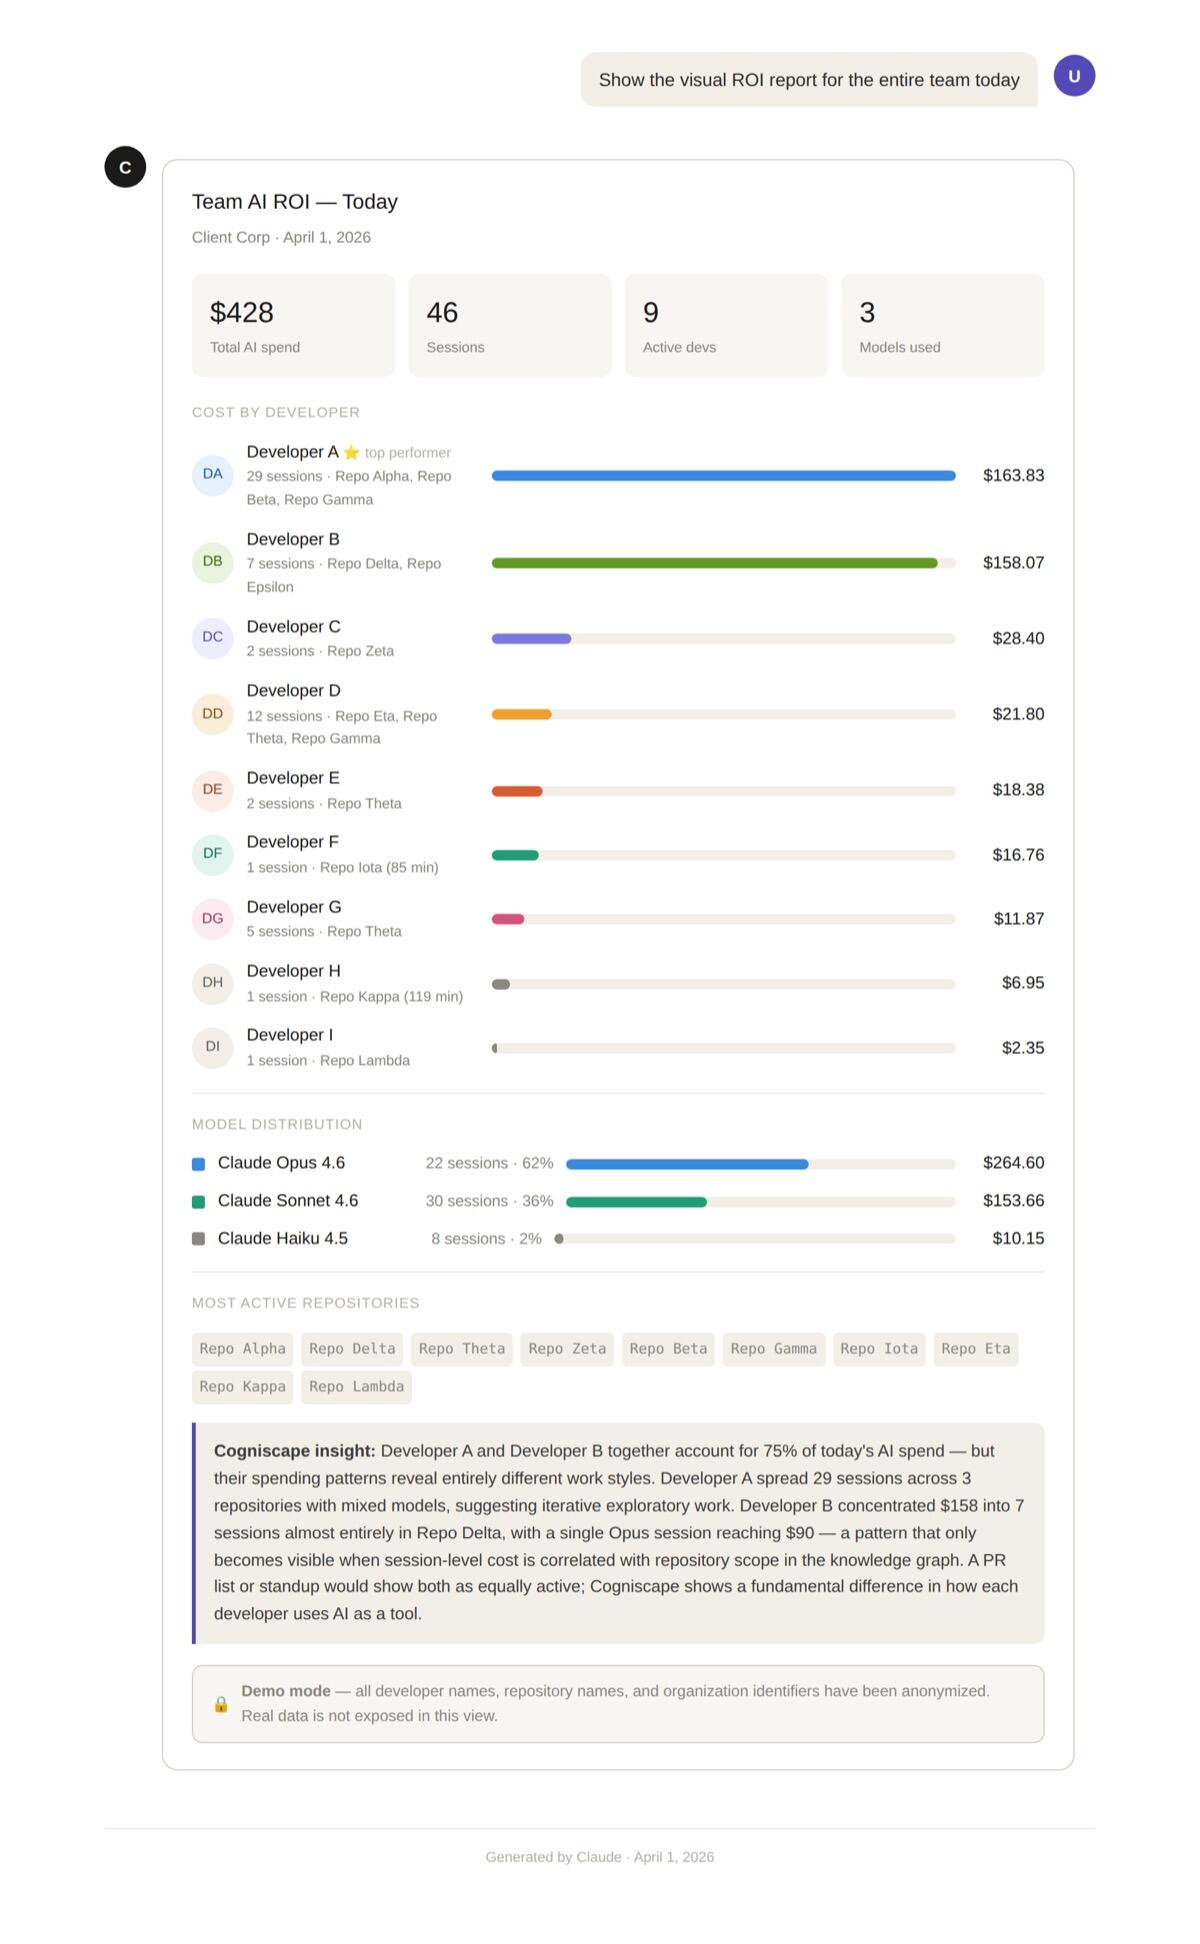Click the DC avatar for Developer C
1200x1944 pixels.
click(x=212, y=637)
